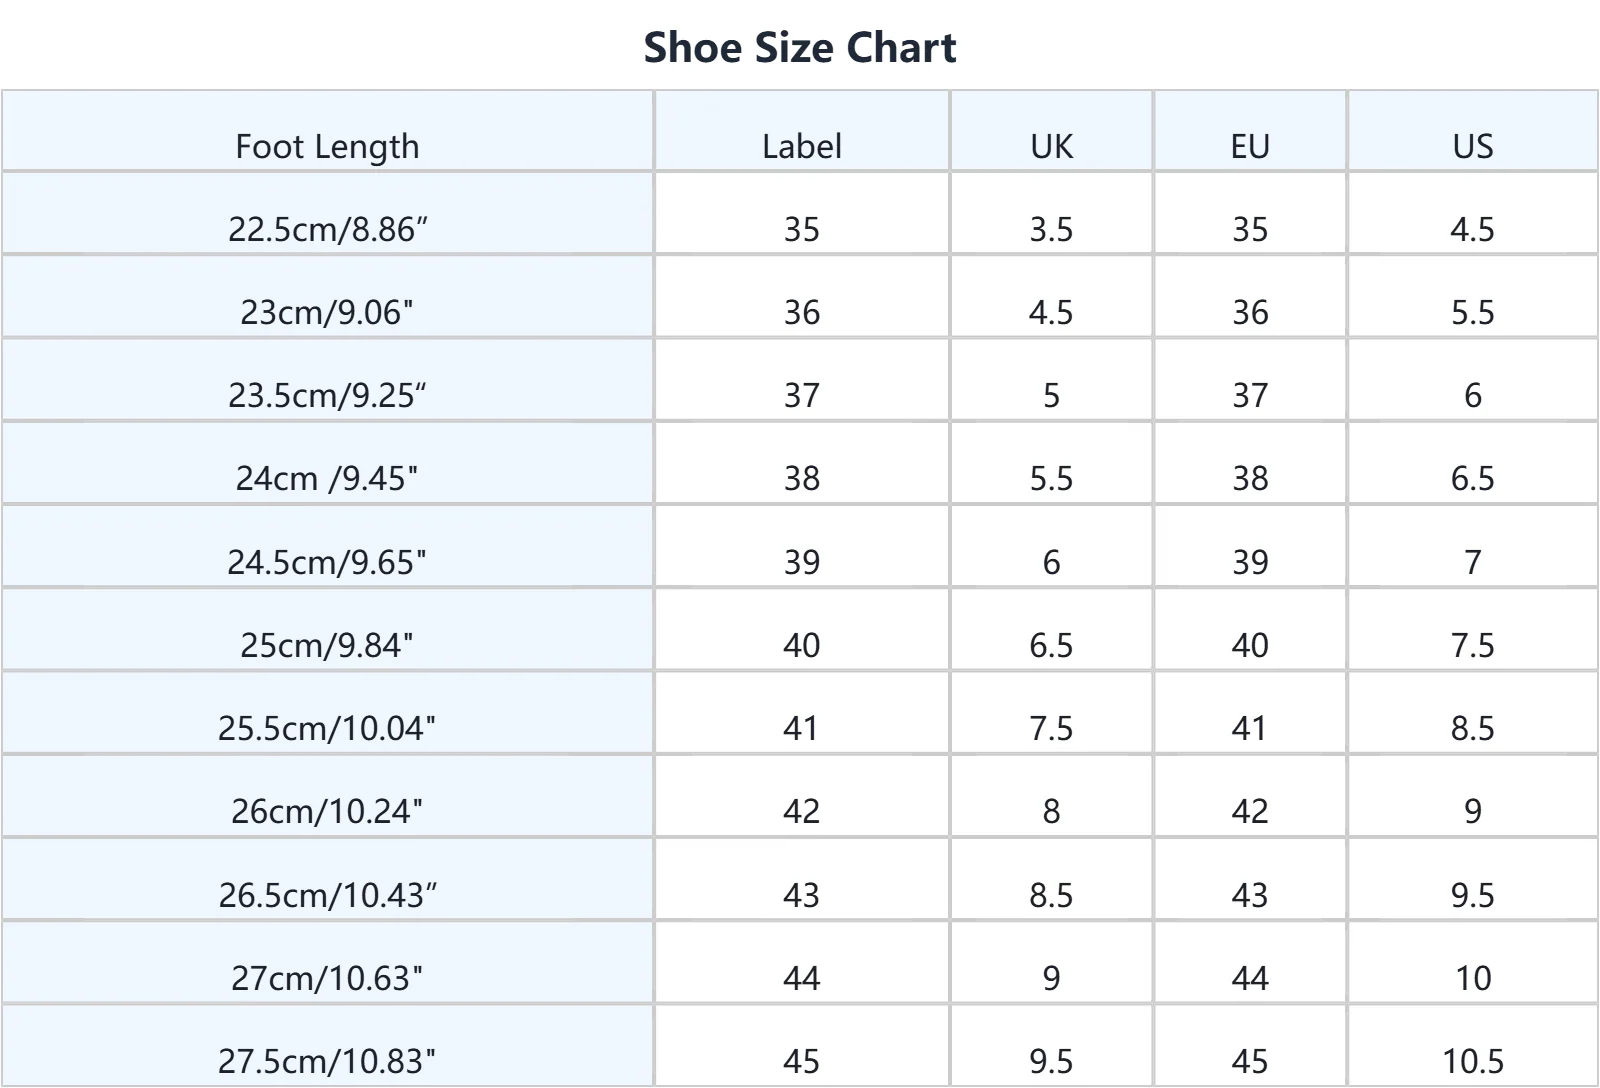The width and height of the screenshot is (1600, 1088).
Task: Click EU size 44 cell
Action: pyautogui.click(x=1250, y=977)
